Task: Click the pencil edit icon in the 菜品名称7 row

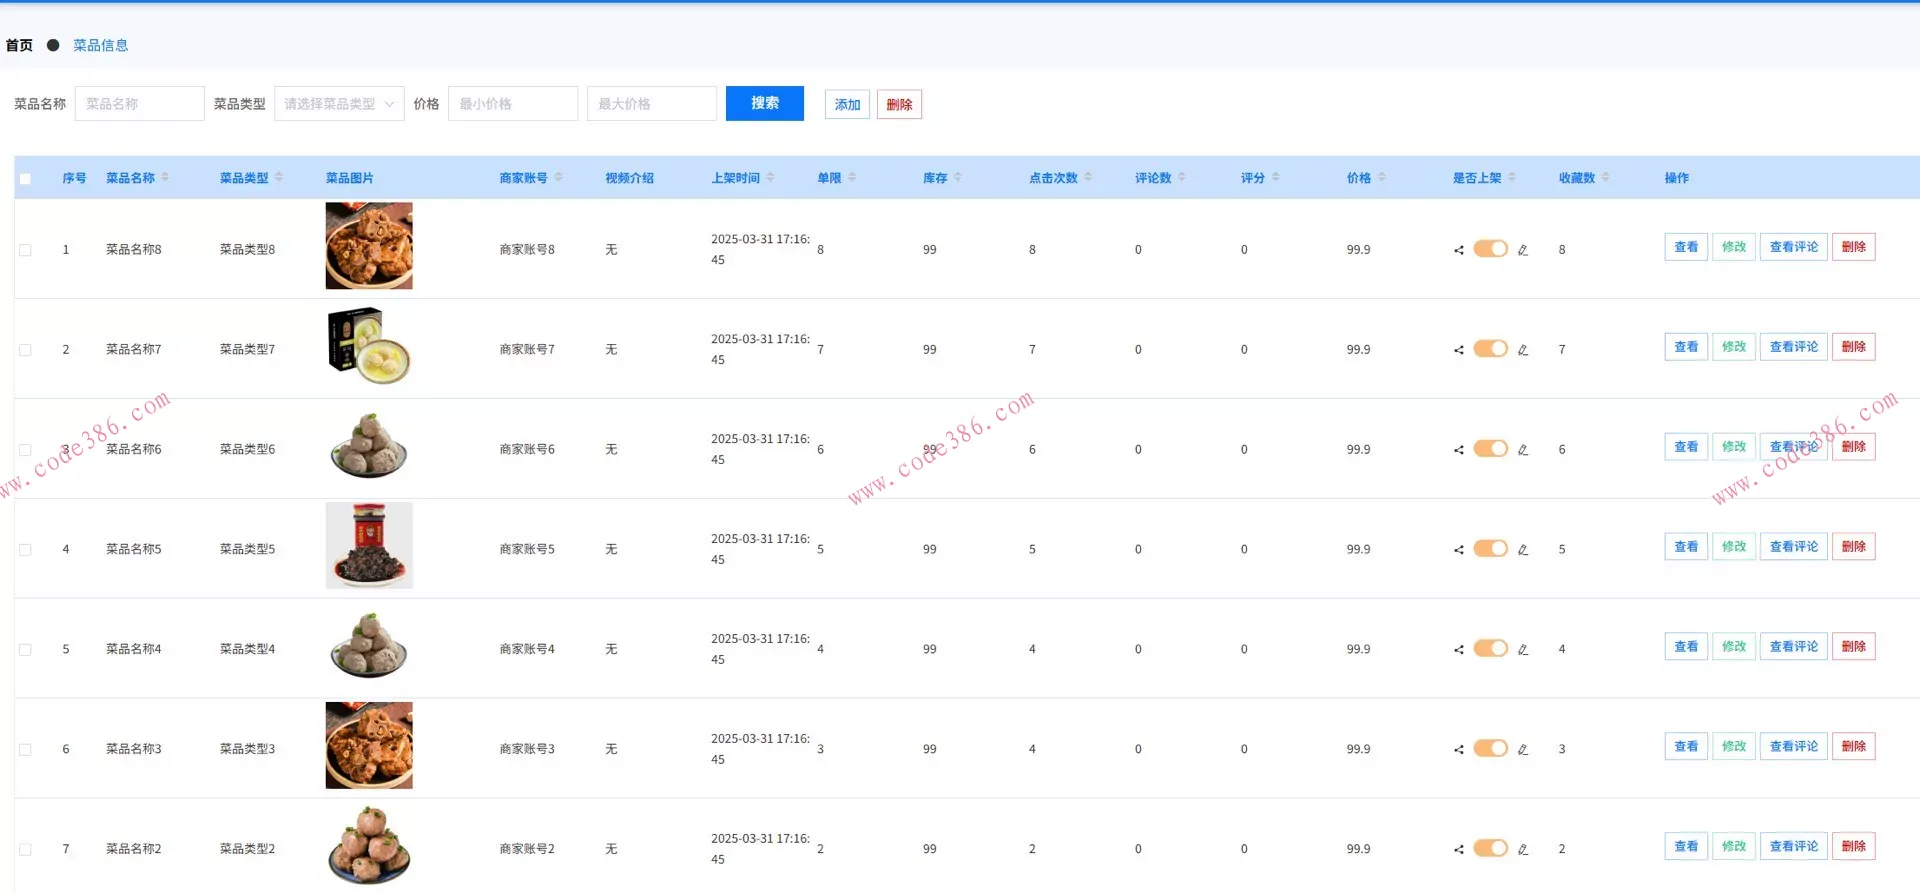Action: click(1522, 350)
